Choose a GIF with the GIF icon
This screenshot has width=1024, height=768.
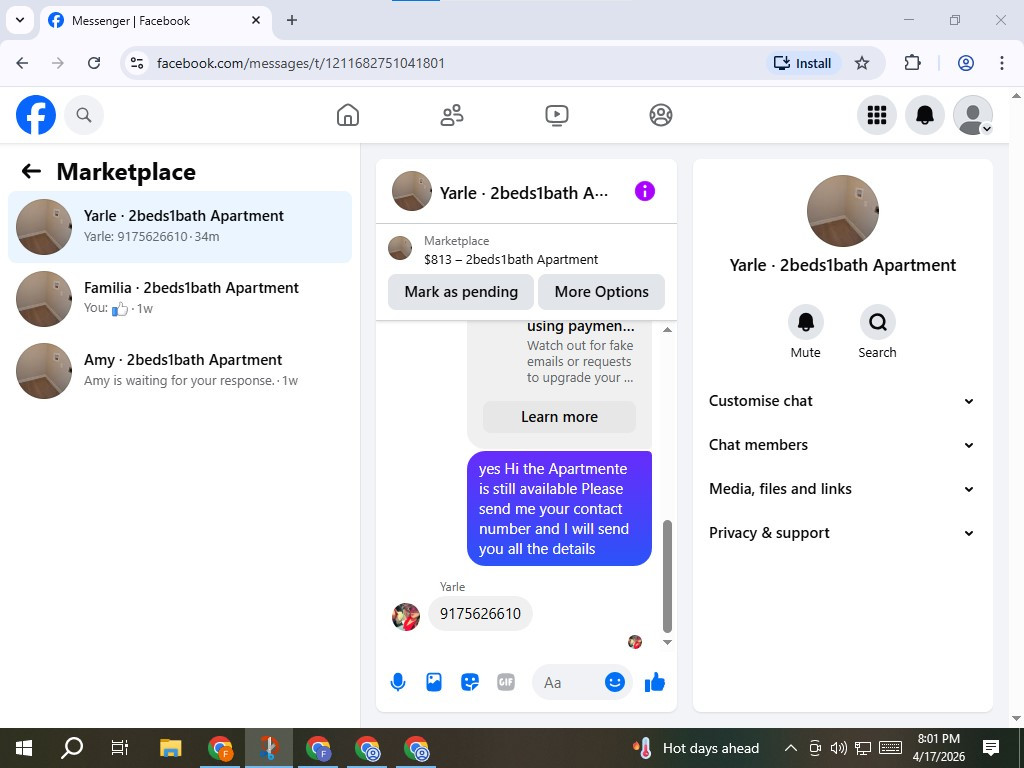[505, 682]
